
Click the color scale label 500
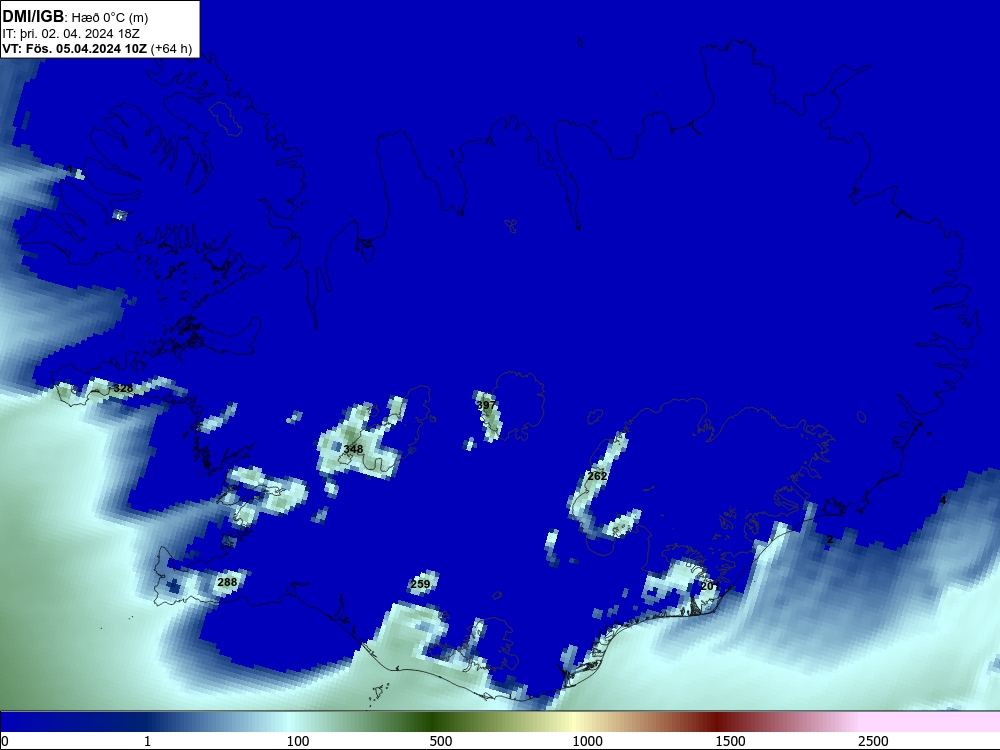pos(441,741)
